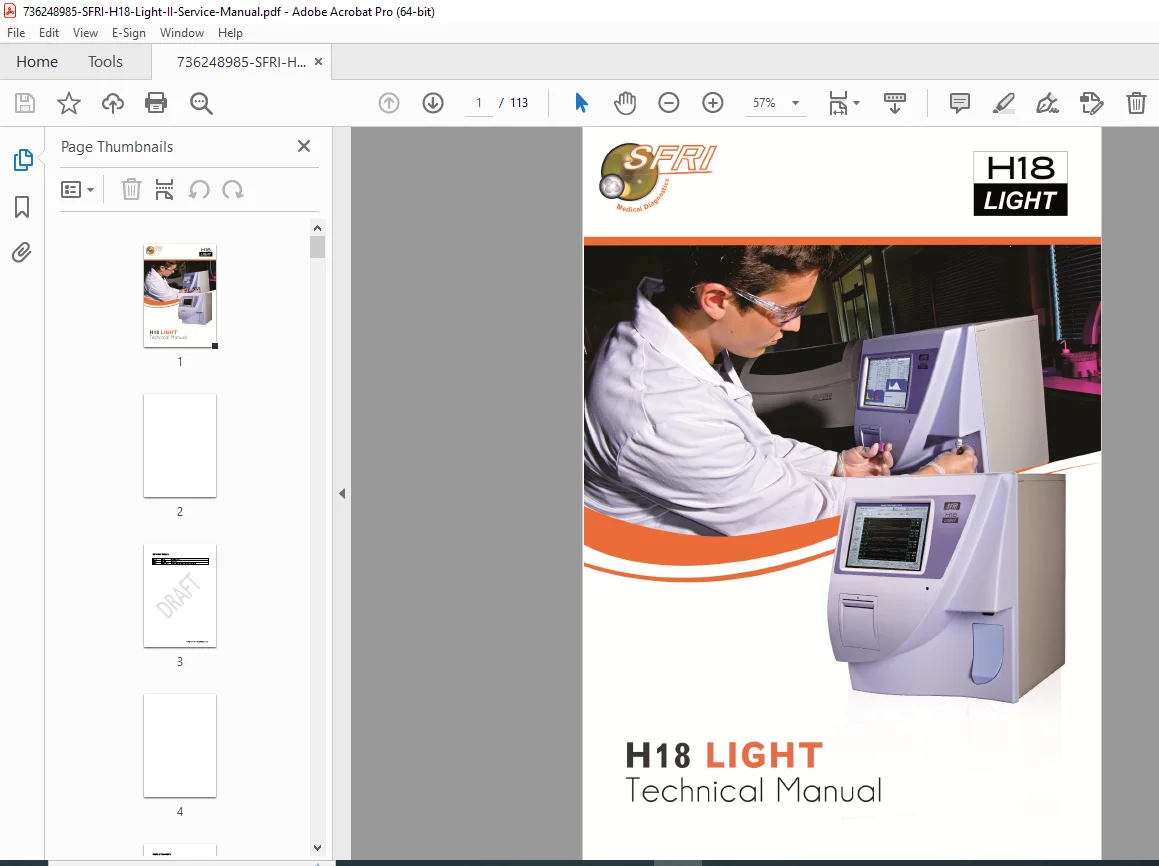Viewport: 1159px width, 866px height.
Task: Click the fit page scrolling icon
Action: tap(838, 103)
